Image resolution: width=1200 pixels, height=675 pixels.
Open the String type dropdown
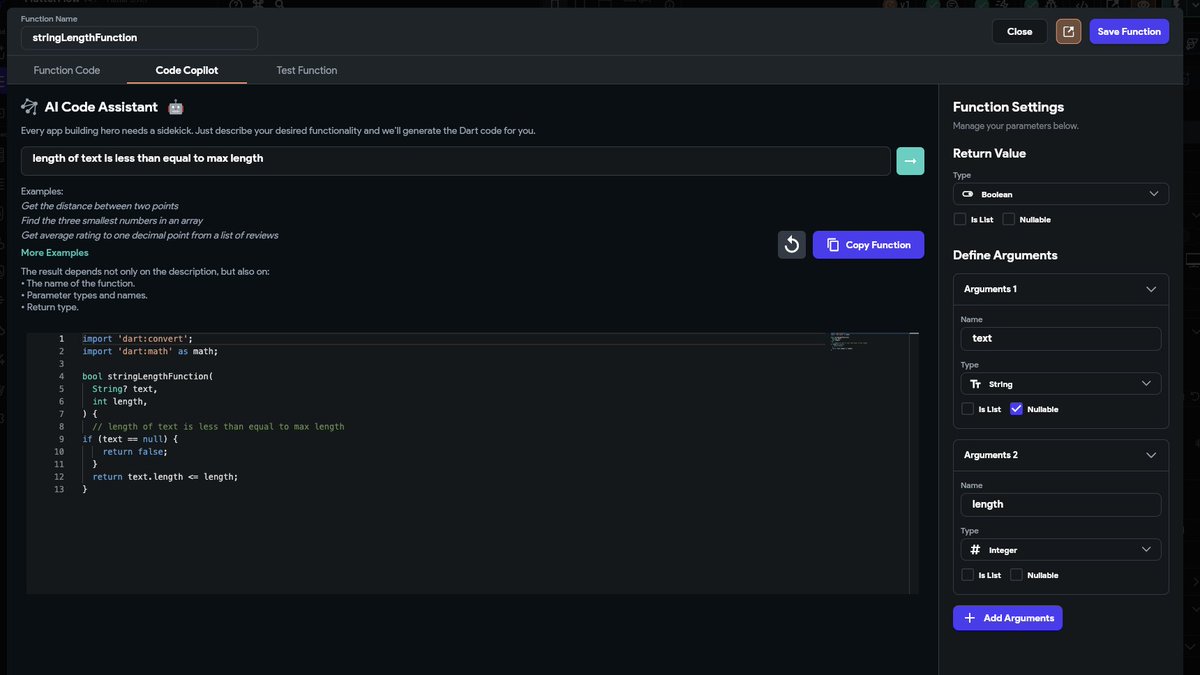[x=1061, y=384]
